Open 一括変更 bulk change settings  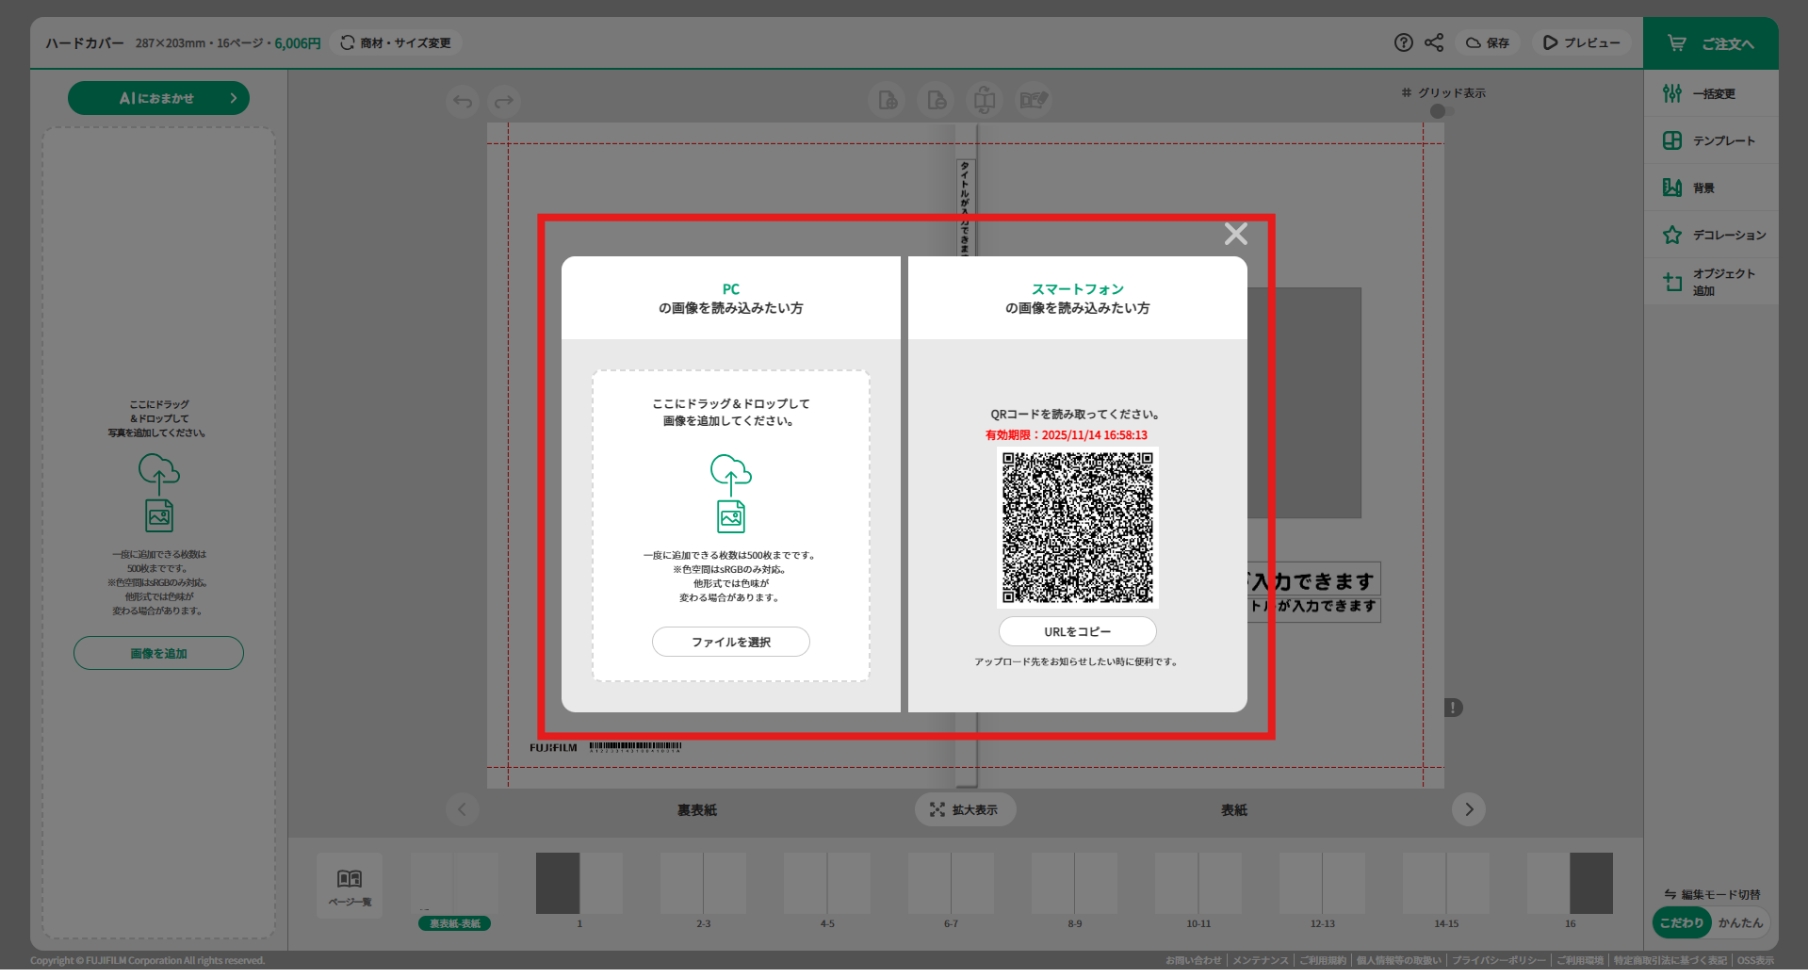pos(1710,94)
